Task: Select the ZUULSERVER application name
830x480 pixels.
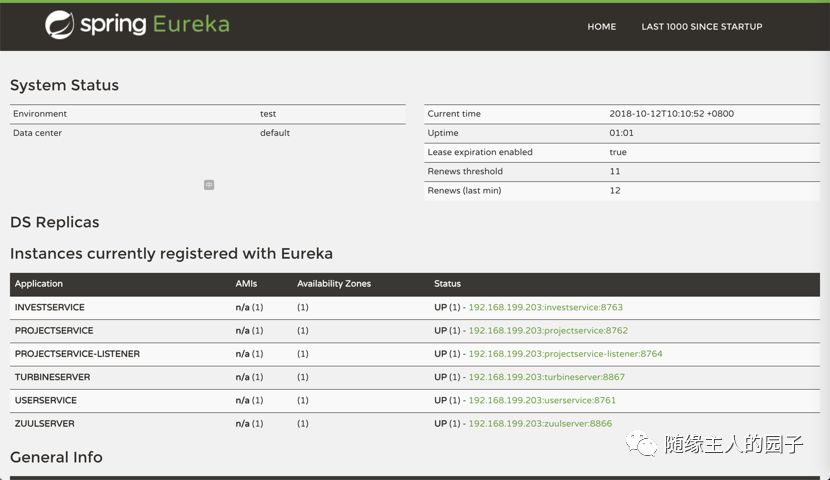Action: pos(44,423)
